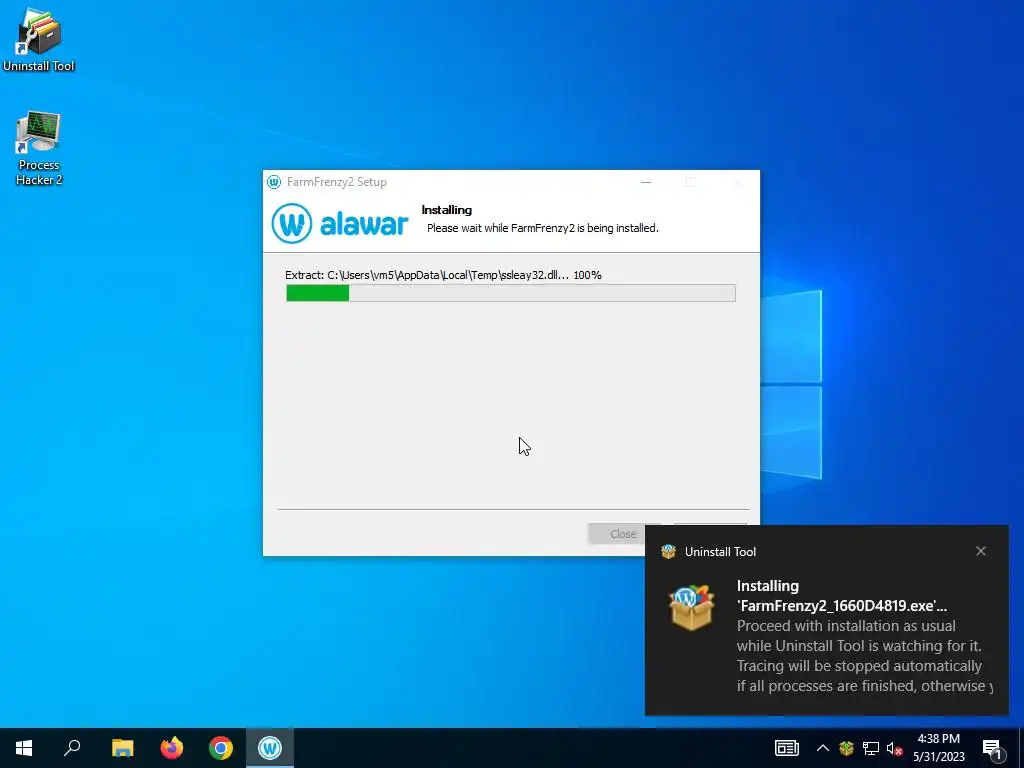Open the Process Hacker 2 desktop shortcut
The image size is (1024, 768).
pyautogui.click(x=39, y=149)
